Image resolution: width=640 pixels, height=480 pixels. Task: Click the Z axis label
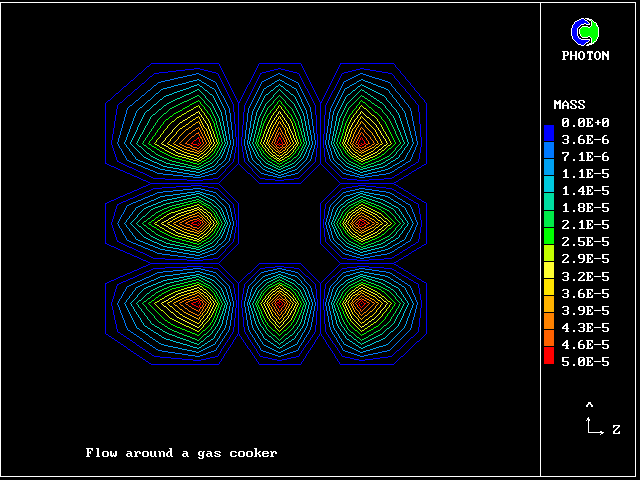tap(616, 429)
